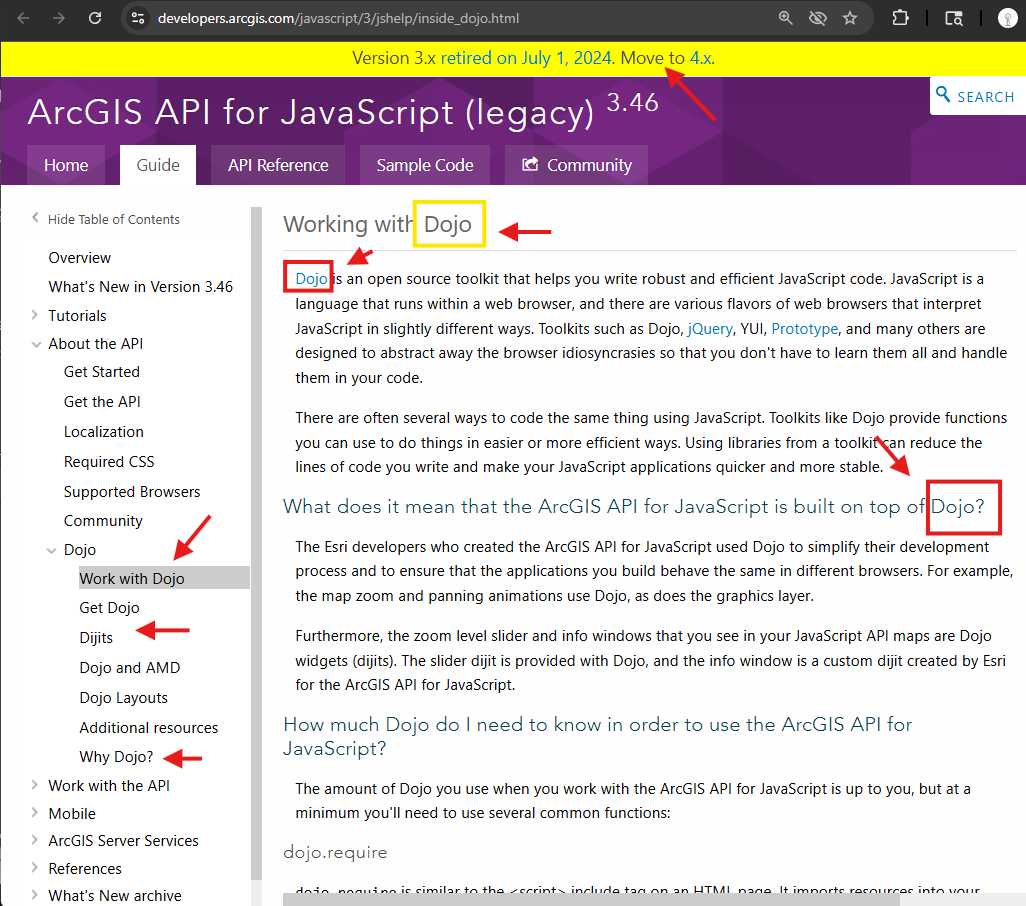Open Dojo and AMD in sidebar
This screenshot has height=906, width=1026.
130,667
